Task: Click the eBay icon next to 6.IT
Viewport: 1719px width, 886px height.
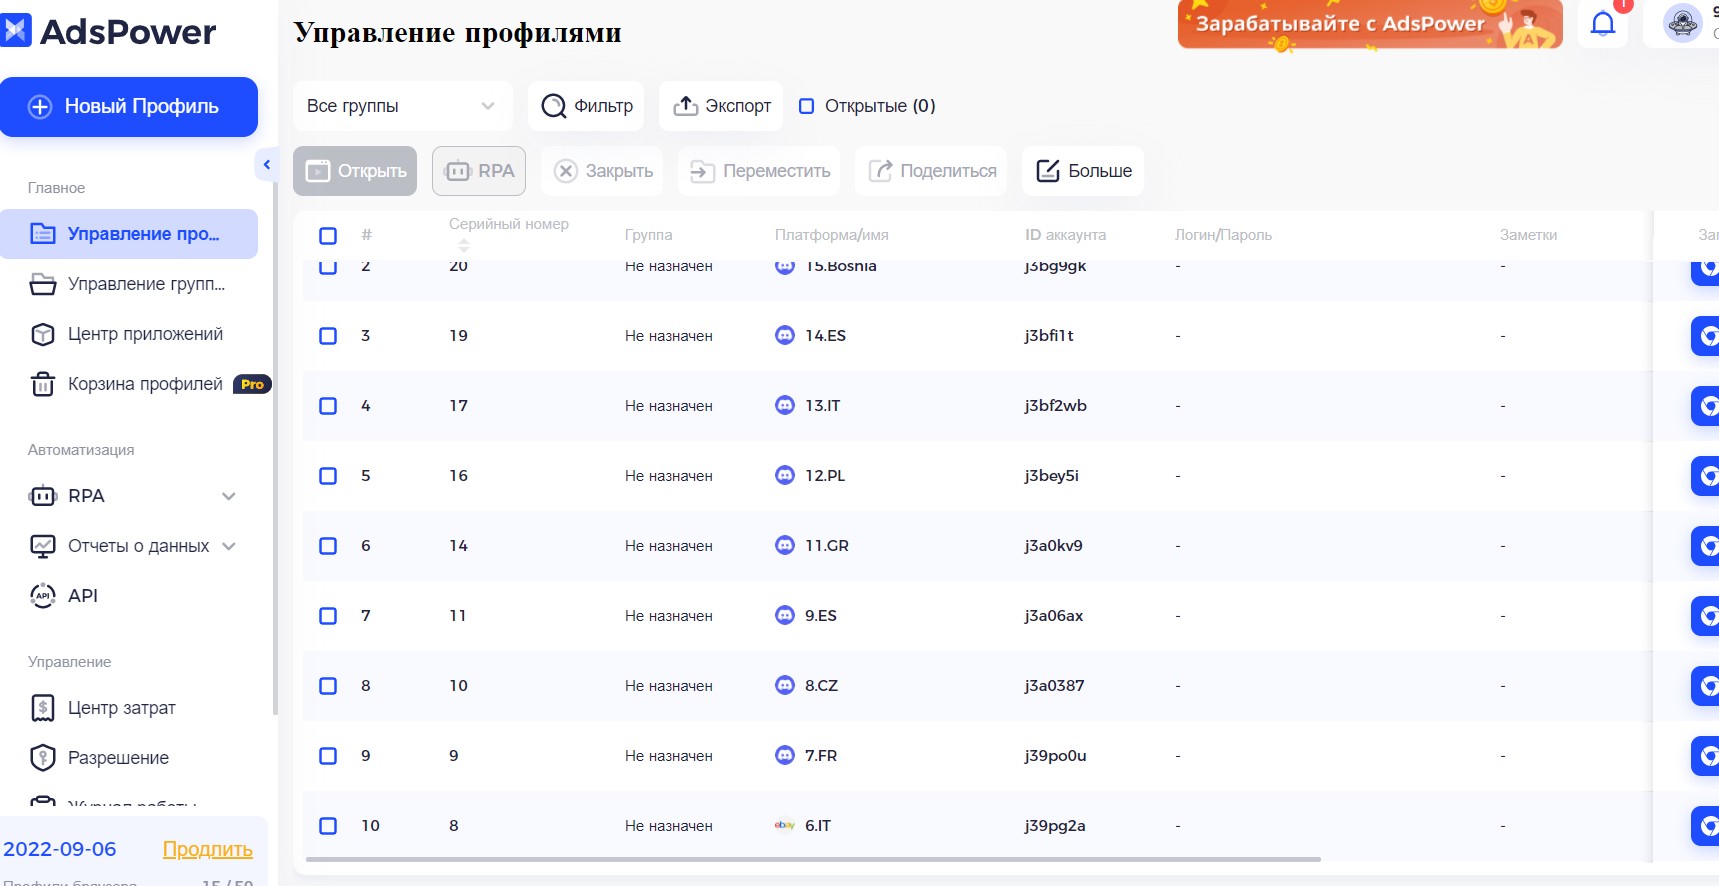Action: 785,825
